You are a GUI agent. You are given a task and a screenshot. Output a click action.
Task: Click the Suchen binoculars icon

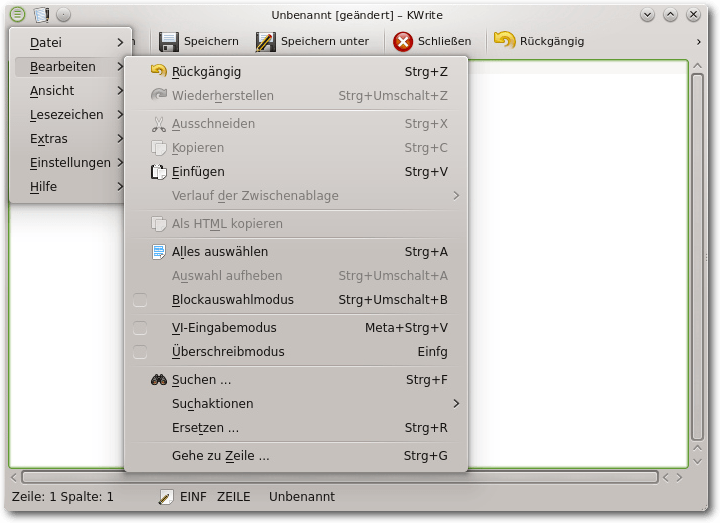159,380
